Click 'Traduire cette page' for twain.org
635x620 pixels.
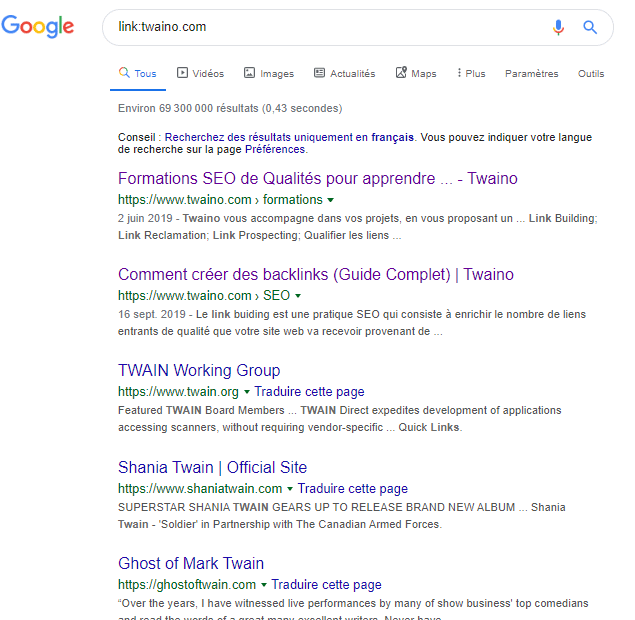coord(309,392)
